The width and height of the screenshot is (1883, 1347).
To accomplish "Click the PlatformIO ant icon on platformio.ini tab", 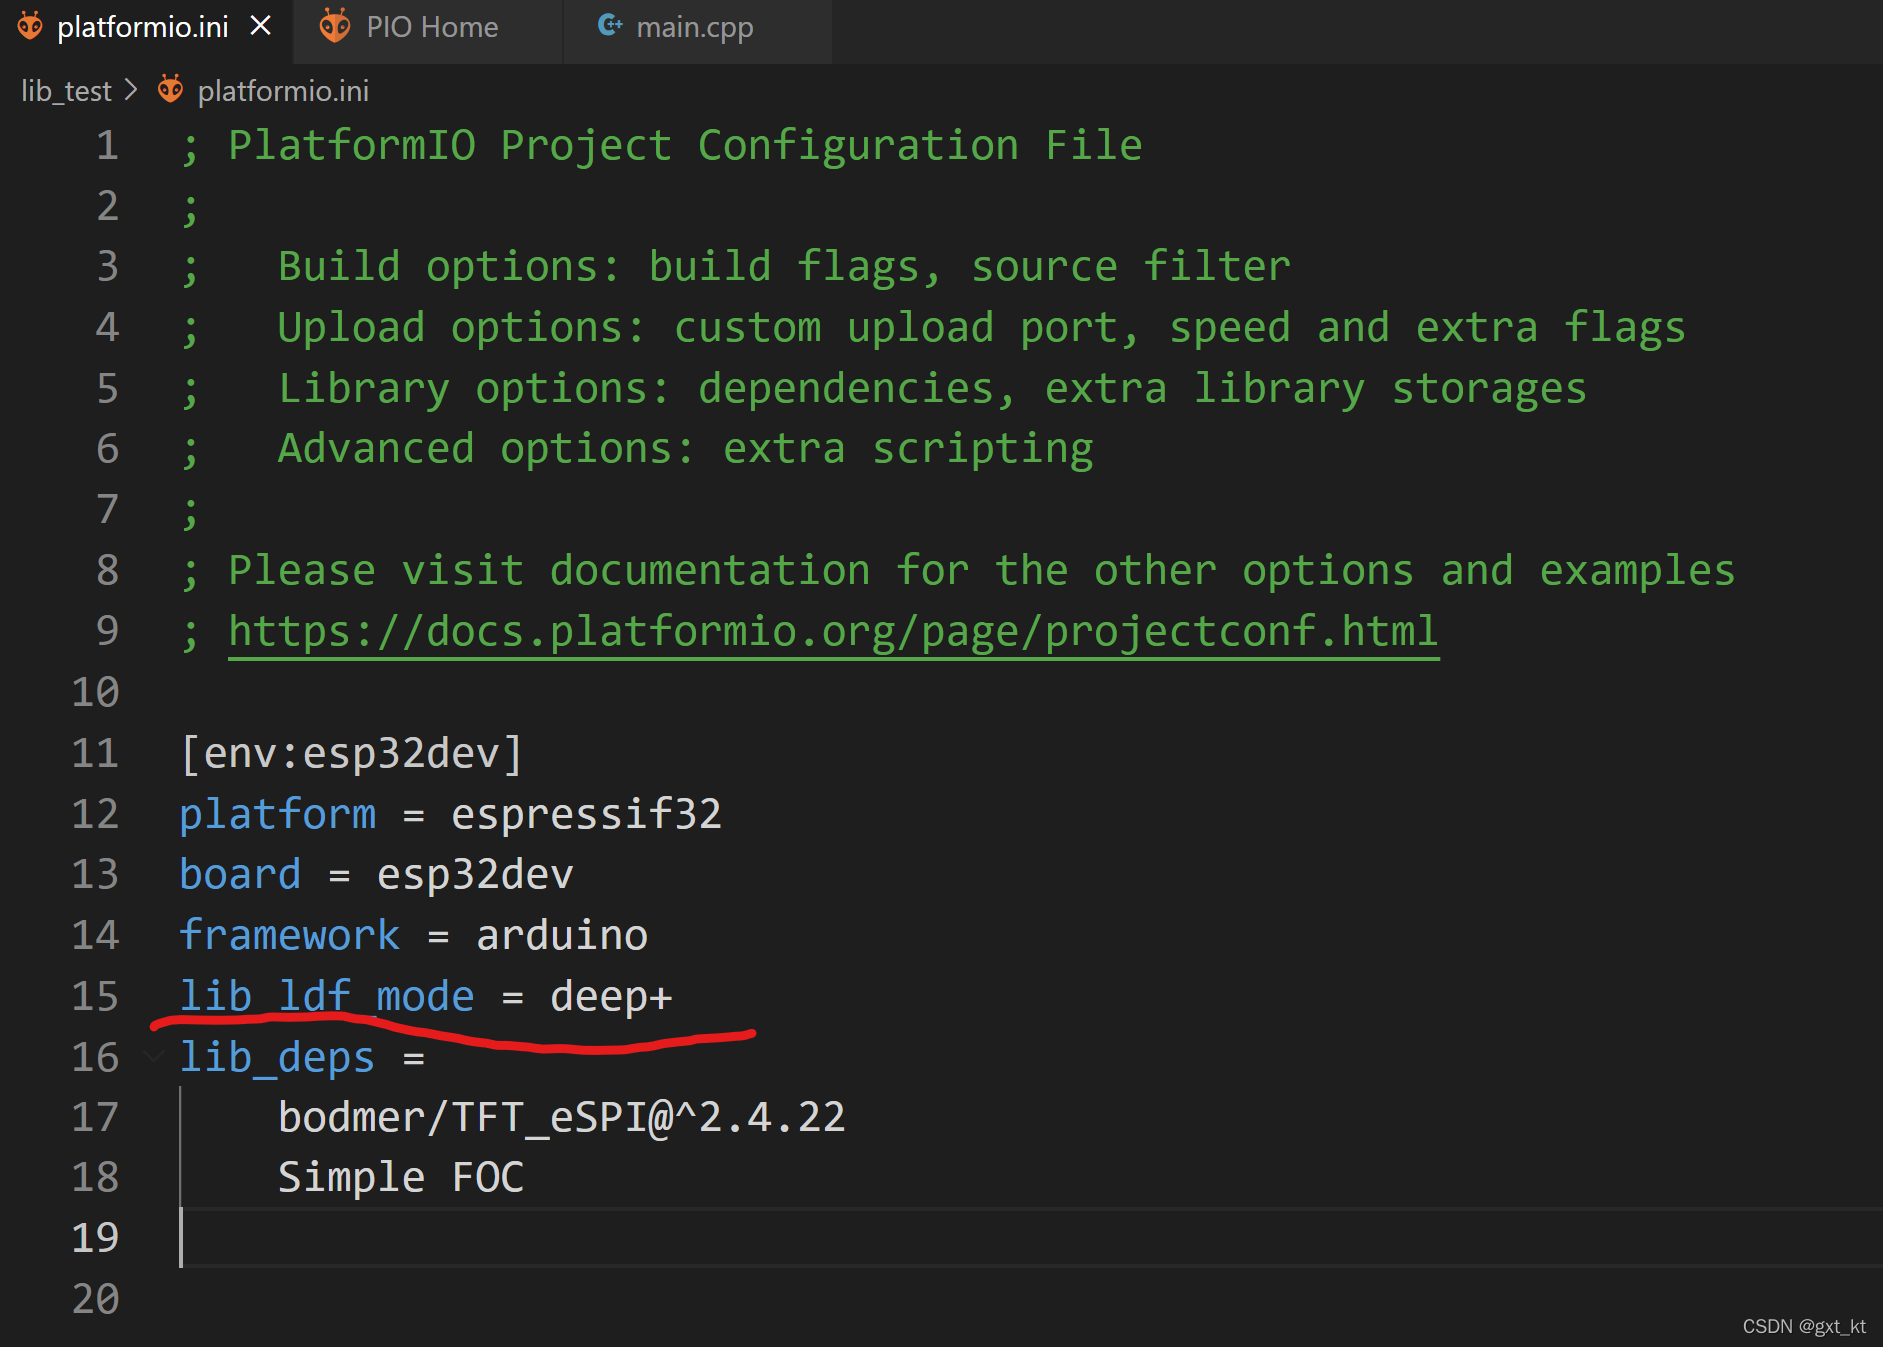I will (30, 26).
